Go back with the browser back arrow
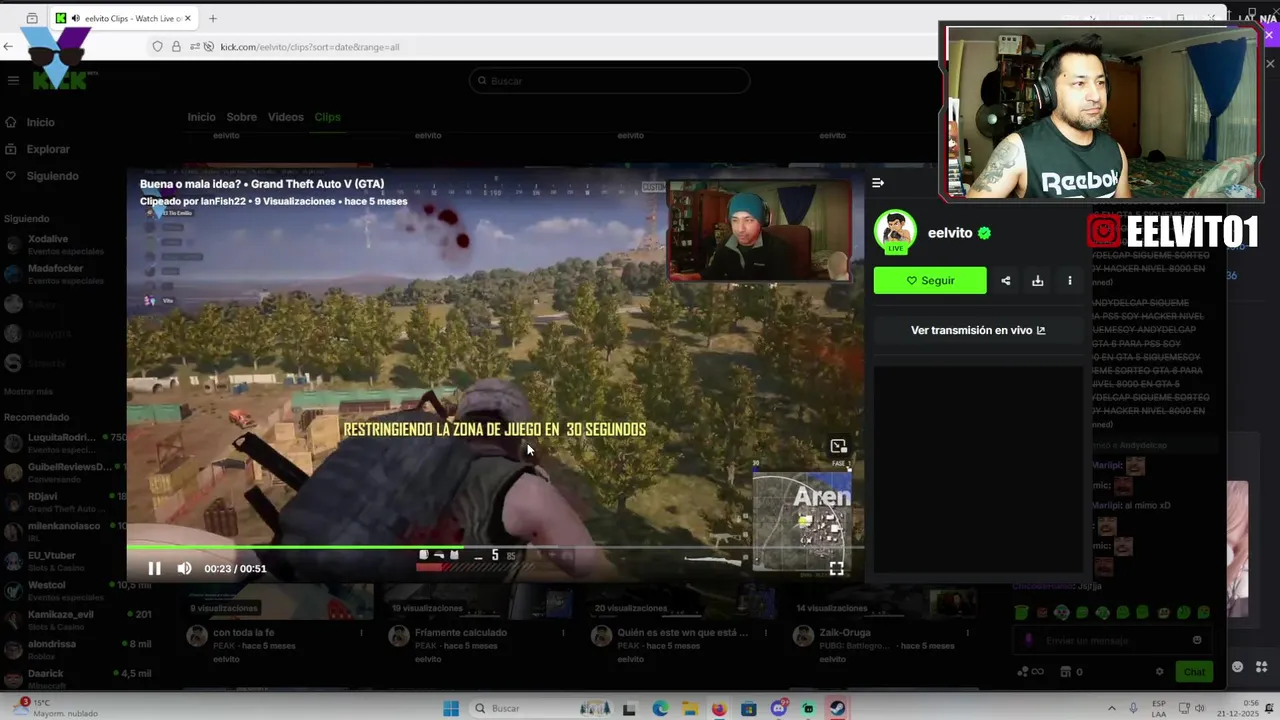Image resolution: width=1280 pixels, height=720 pixels. (x=9, y=47)
